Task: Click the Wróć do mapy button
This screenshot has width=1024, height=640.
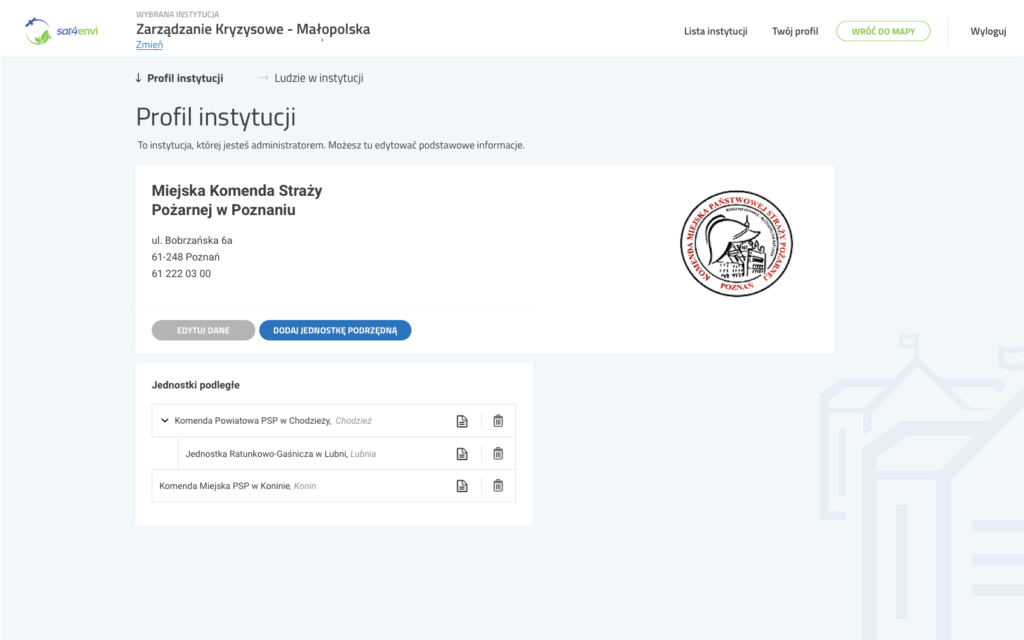Action: pyautogui.click(x=883, y=31)
